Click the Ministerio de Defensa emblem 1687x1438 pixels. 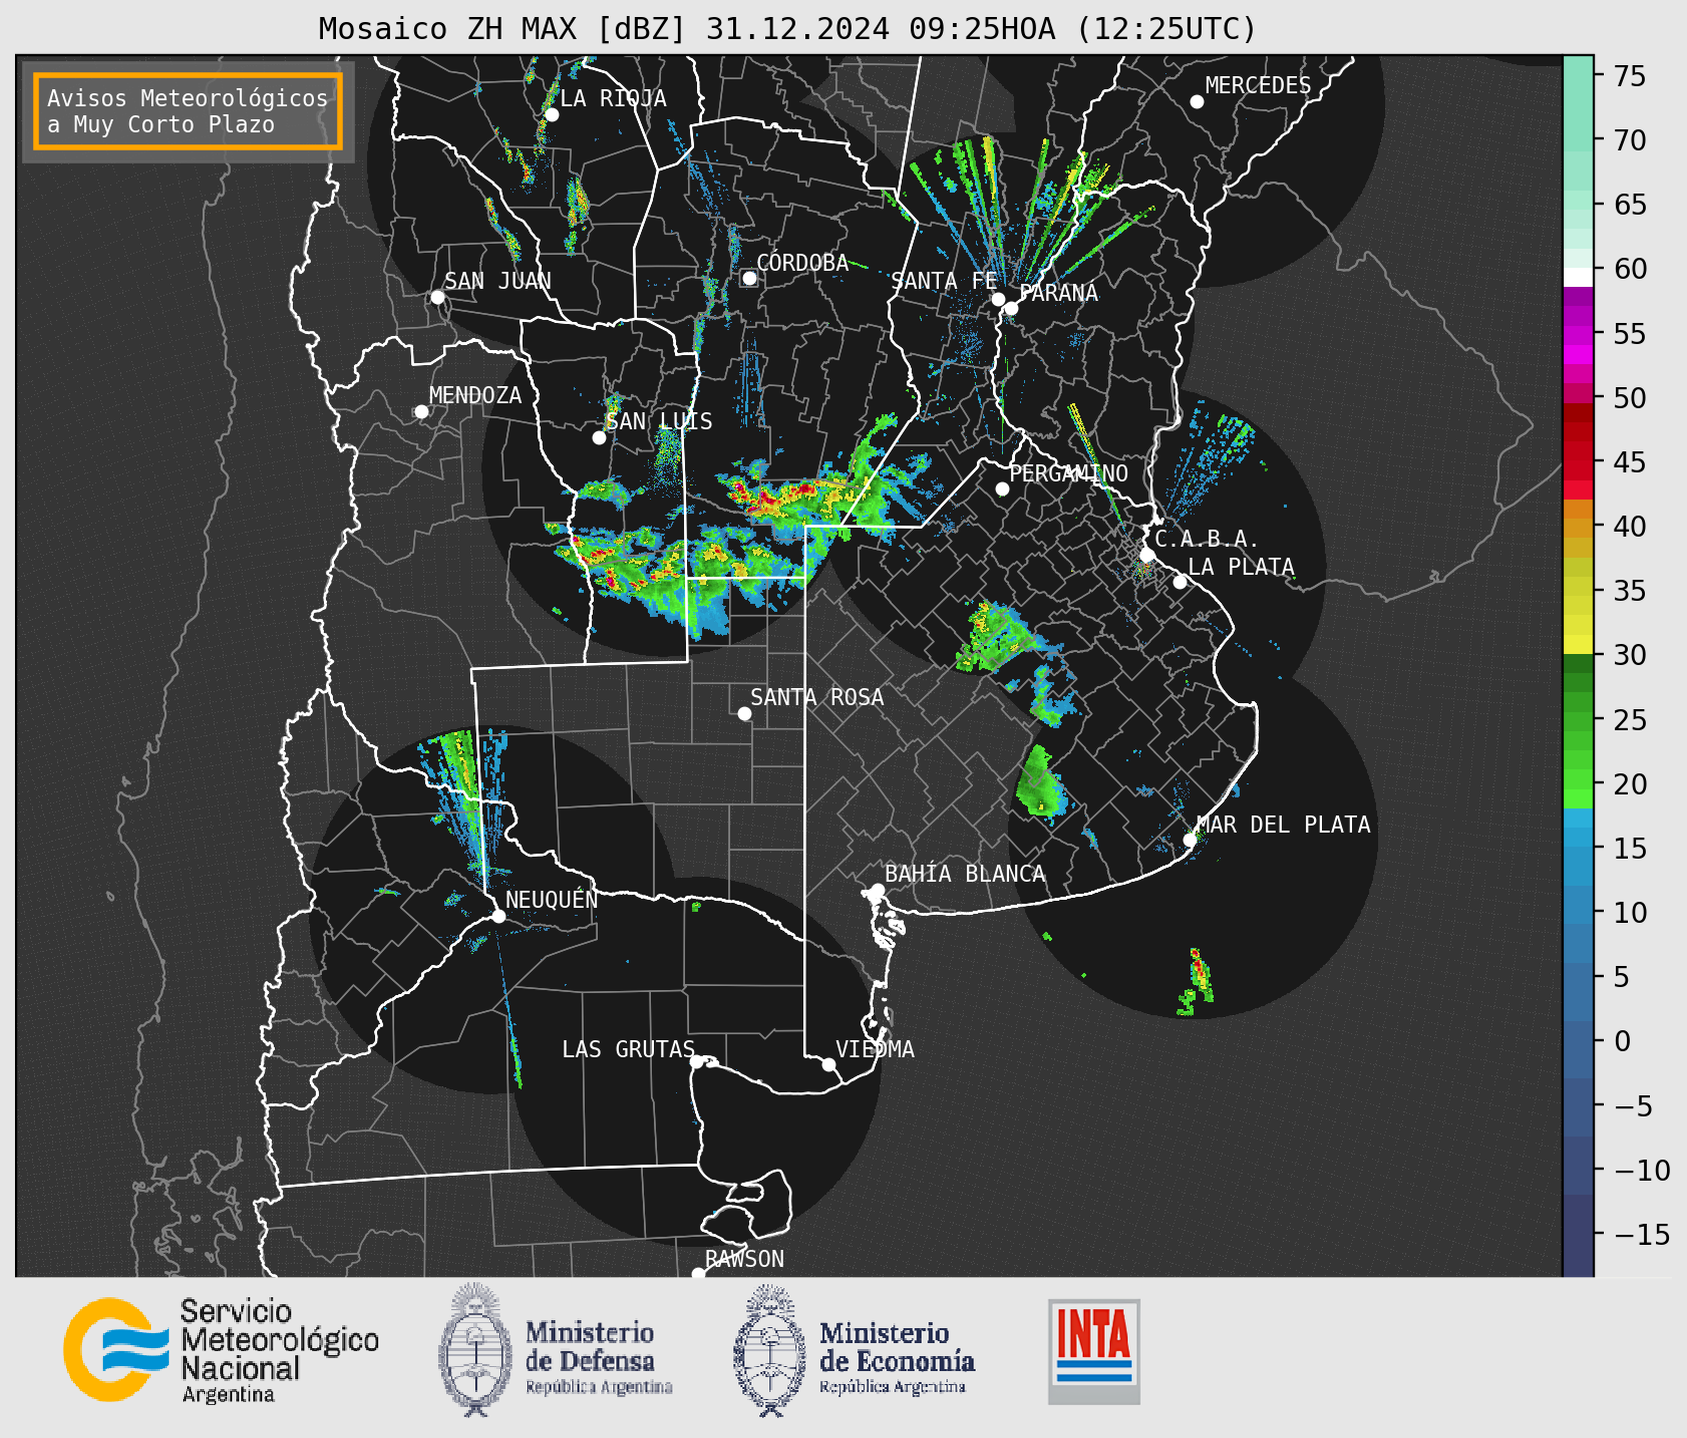pos(476,1350)
